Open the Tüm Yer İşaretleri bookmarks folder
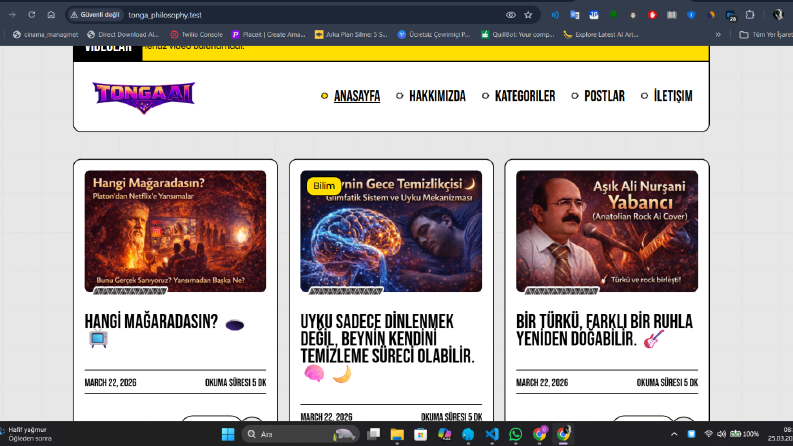Screen dimensions: 793x446 click(766, 34)
